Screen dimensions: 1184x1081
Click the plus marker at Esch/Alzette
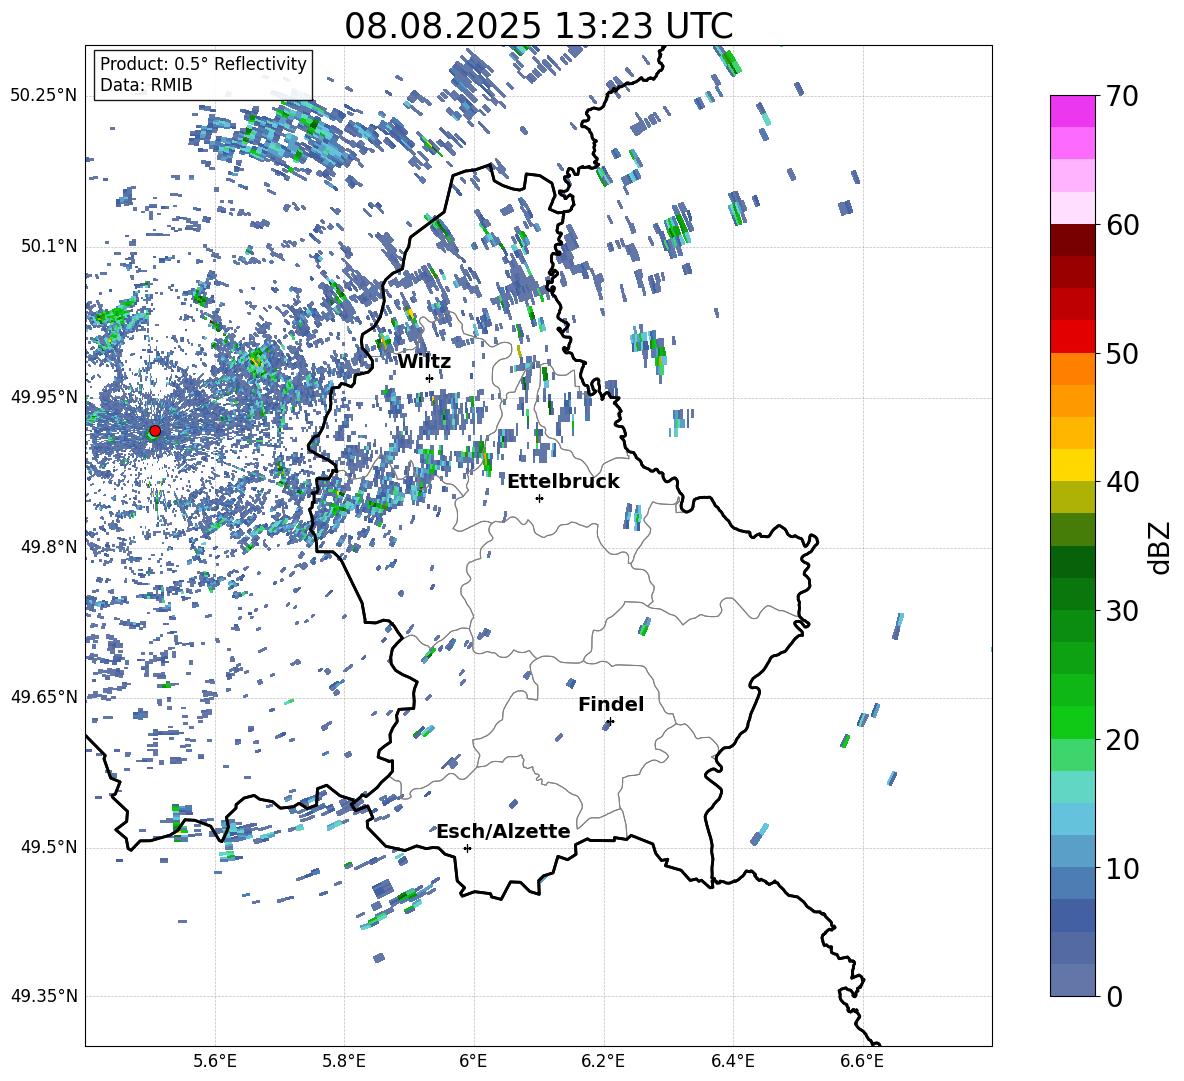(467, 848)
